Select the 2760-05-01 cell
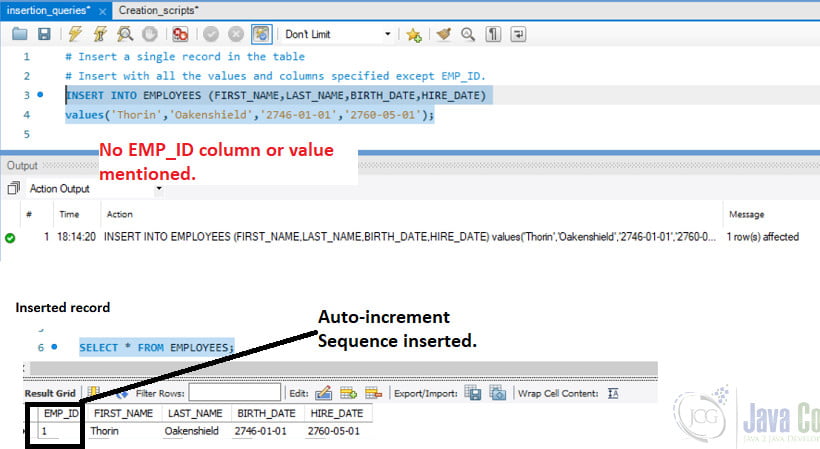 [x=338, y=431]
